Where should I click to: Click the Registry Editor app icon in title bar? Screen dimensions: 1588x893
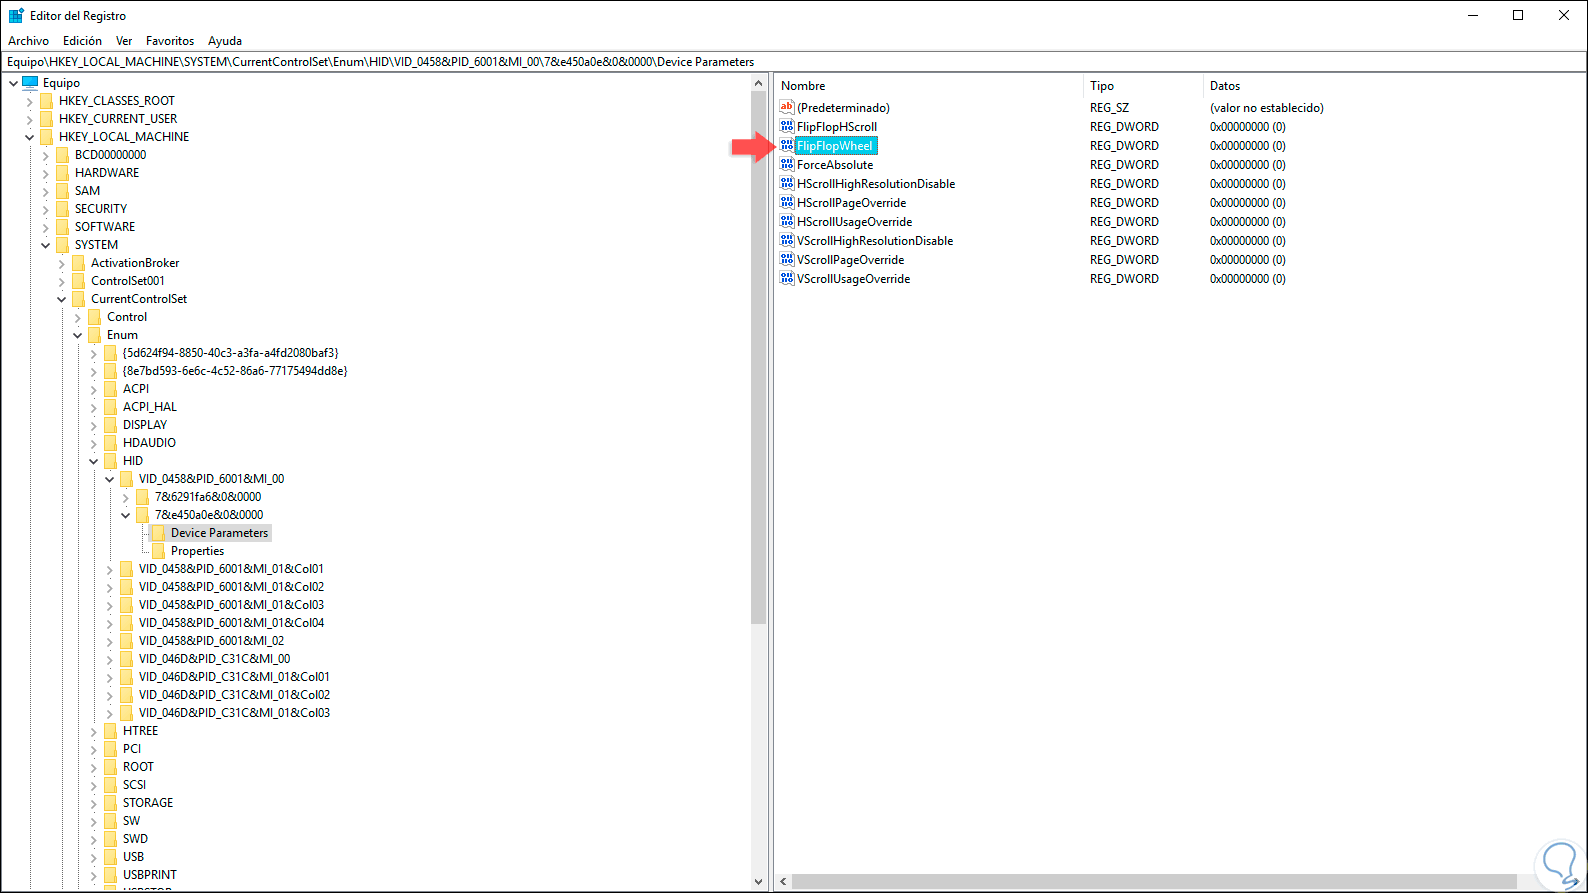[16, 16]
